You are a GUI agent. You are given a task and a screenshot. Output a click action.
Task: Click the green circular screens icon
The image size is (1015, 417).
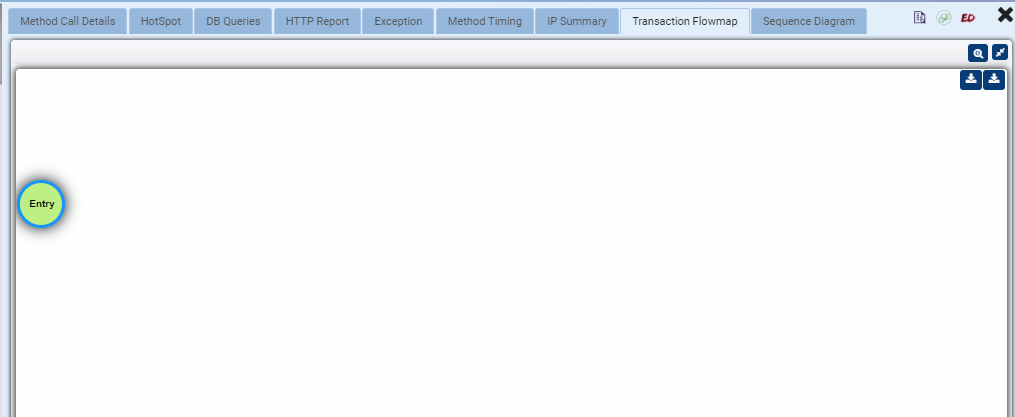coord(944,17)
